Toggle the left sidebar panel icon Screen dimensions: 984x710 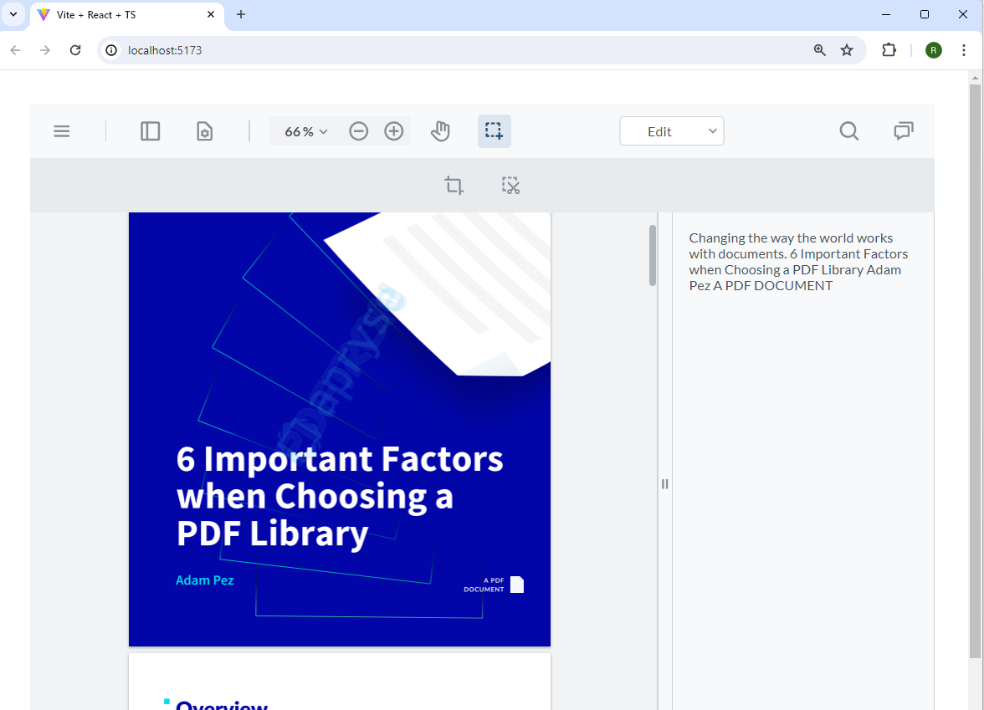(150, 131)
